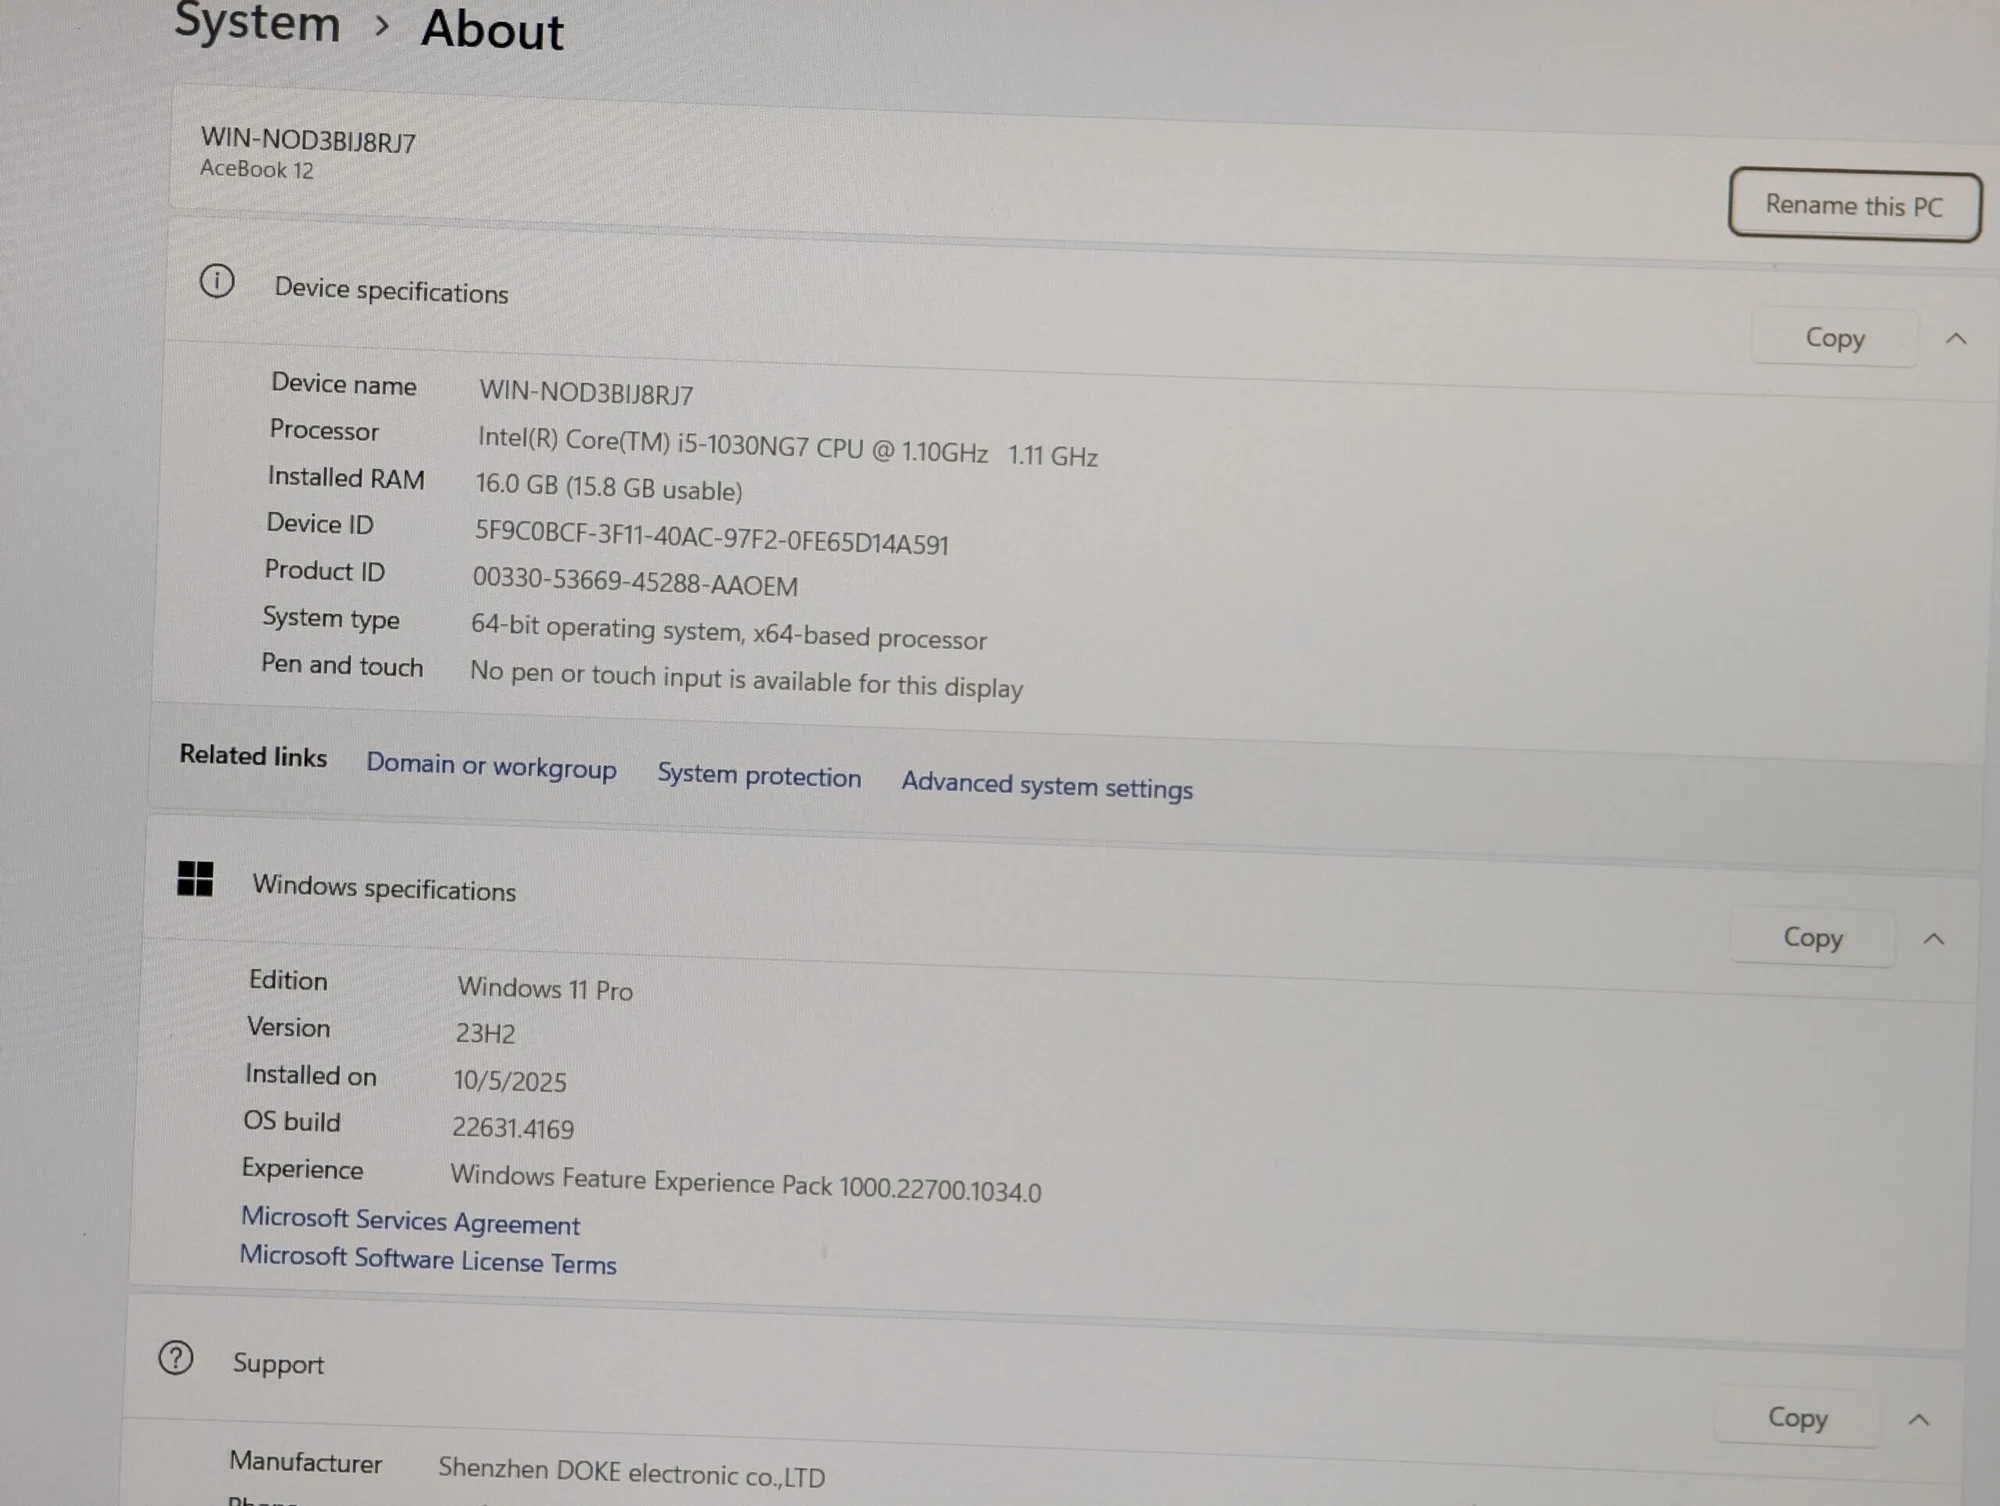Click the Windows Feature Experience Pack value
Screen dimensions: 2000x1506
tap(745, 1183)
